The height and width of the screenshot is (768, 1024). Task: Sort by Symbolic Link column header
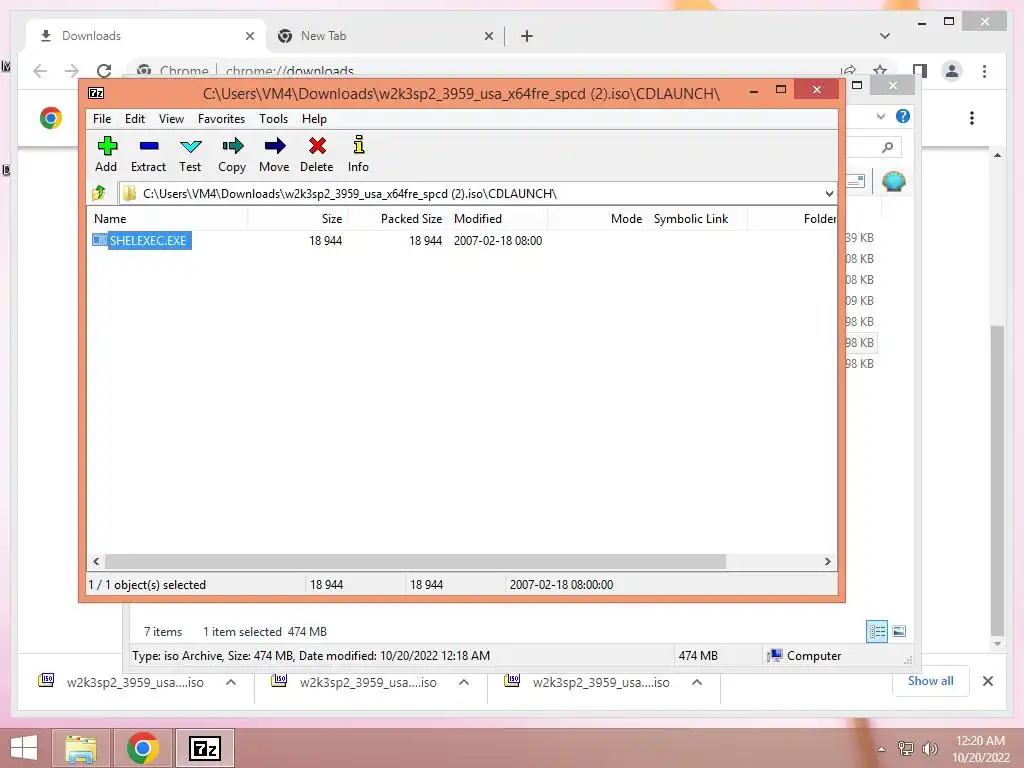697,219
